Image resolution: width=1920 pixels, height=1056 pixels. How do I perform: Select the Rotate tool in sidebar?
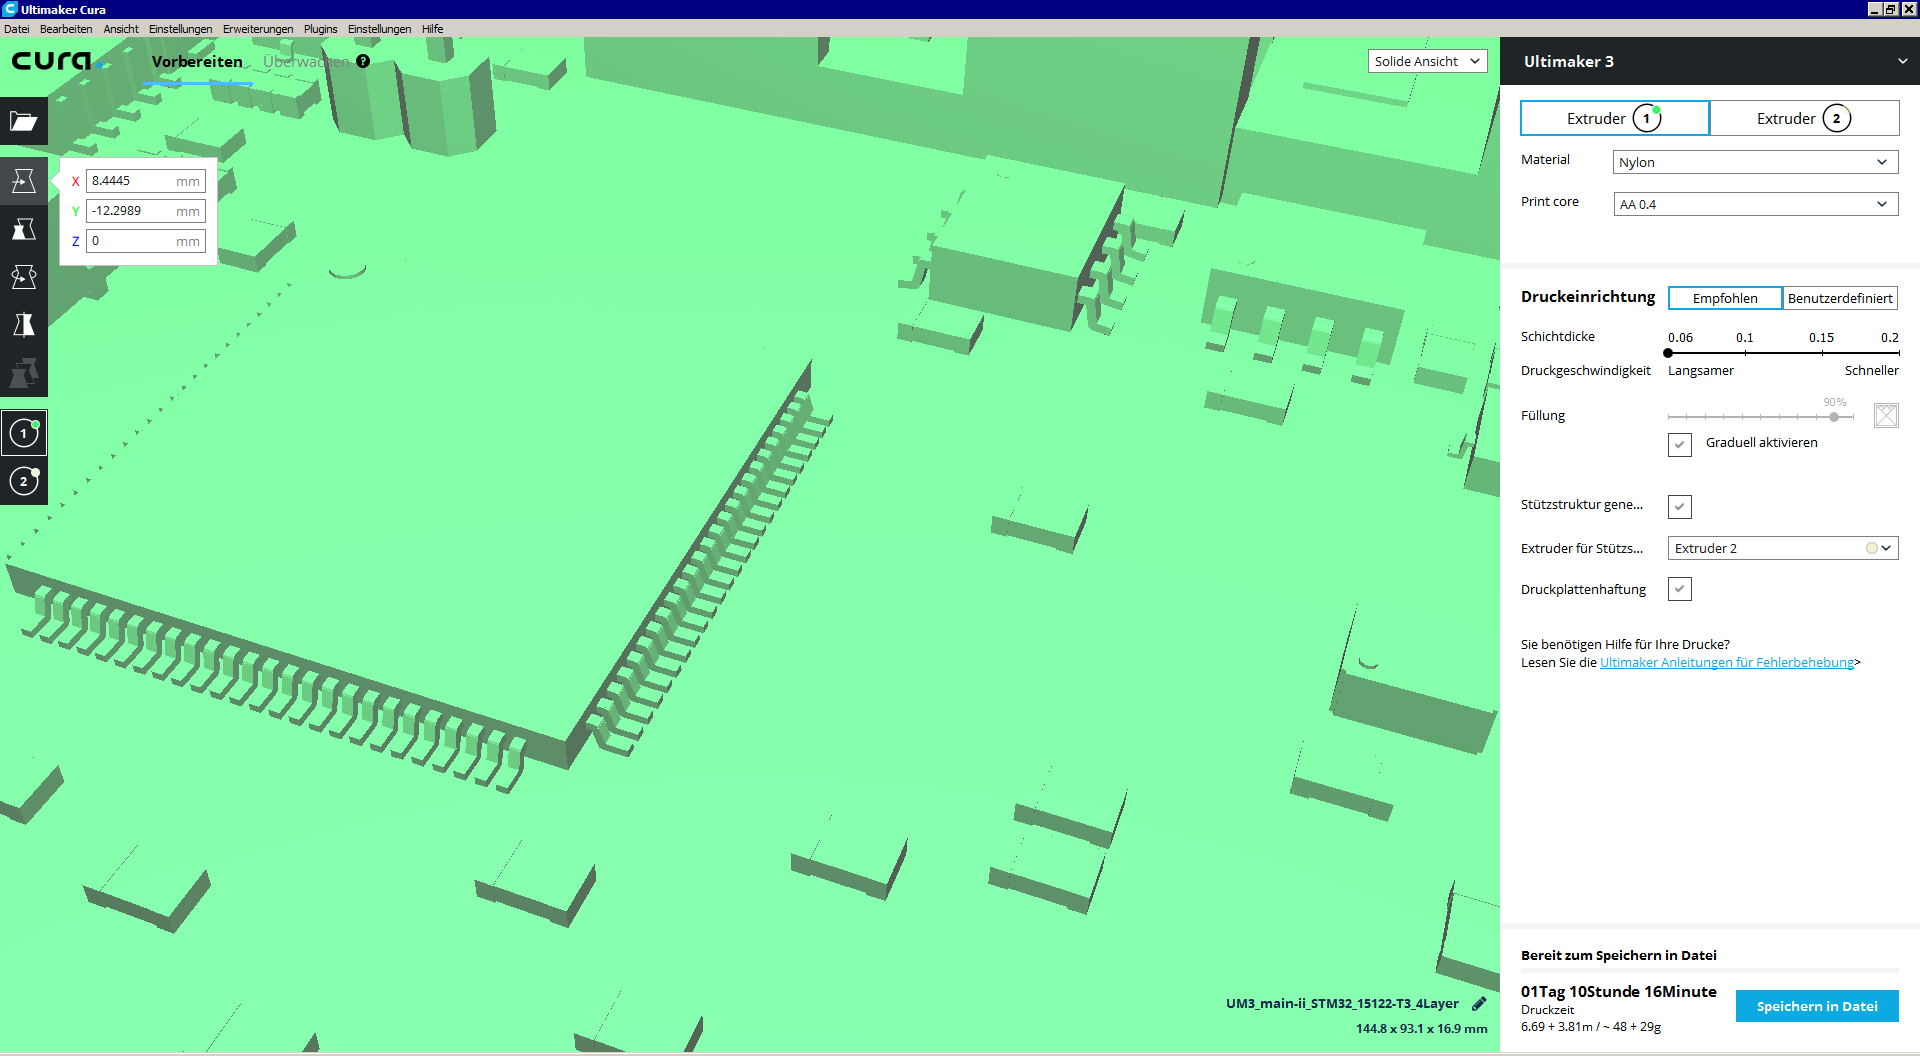click(24, 277)
